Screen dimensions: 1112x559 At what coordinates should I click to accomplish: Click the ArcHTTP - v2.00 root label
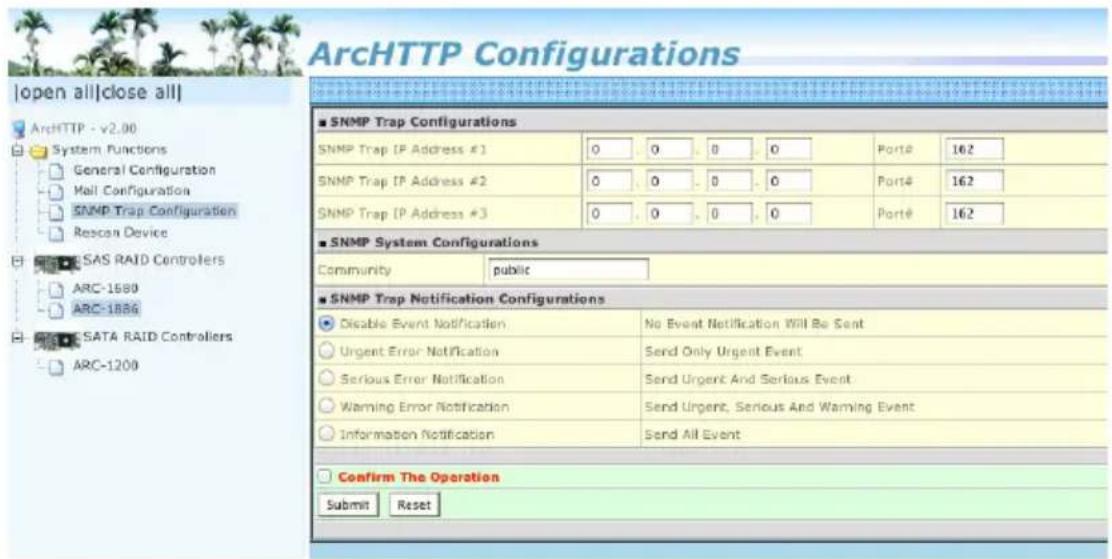pyautogui.click(x=84, y=129)
